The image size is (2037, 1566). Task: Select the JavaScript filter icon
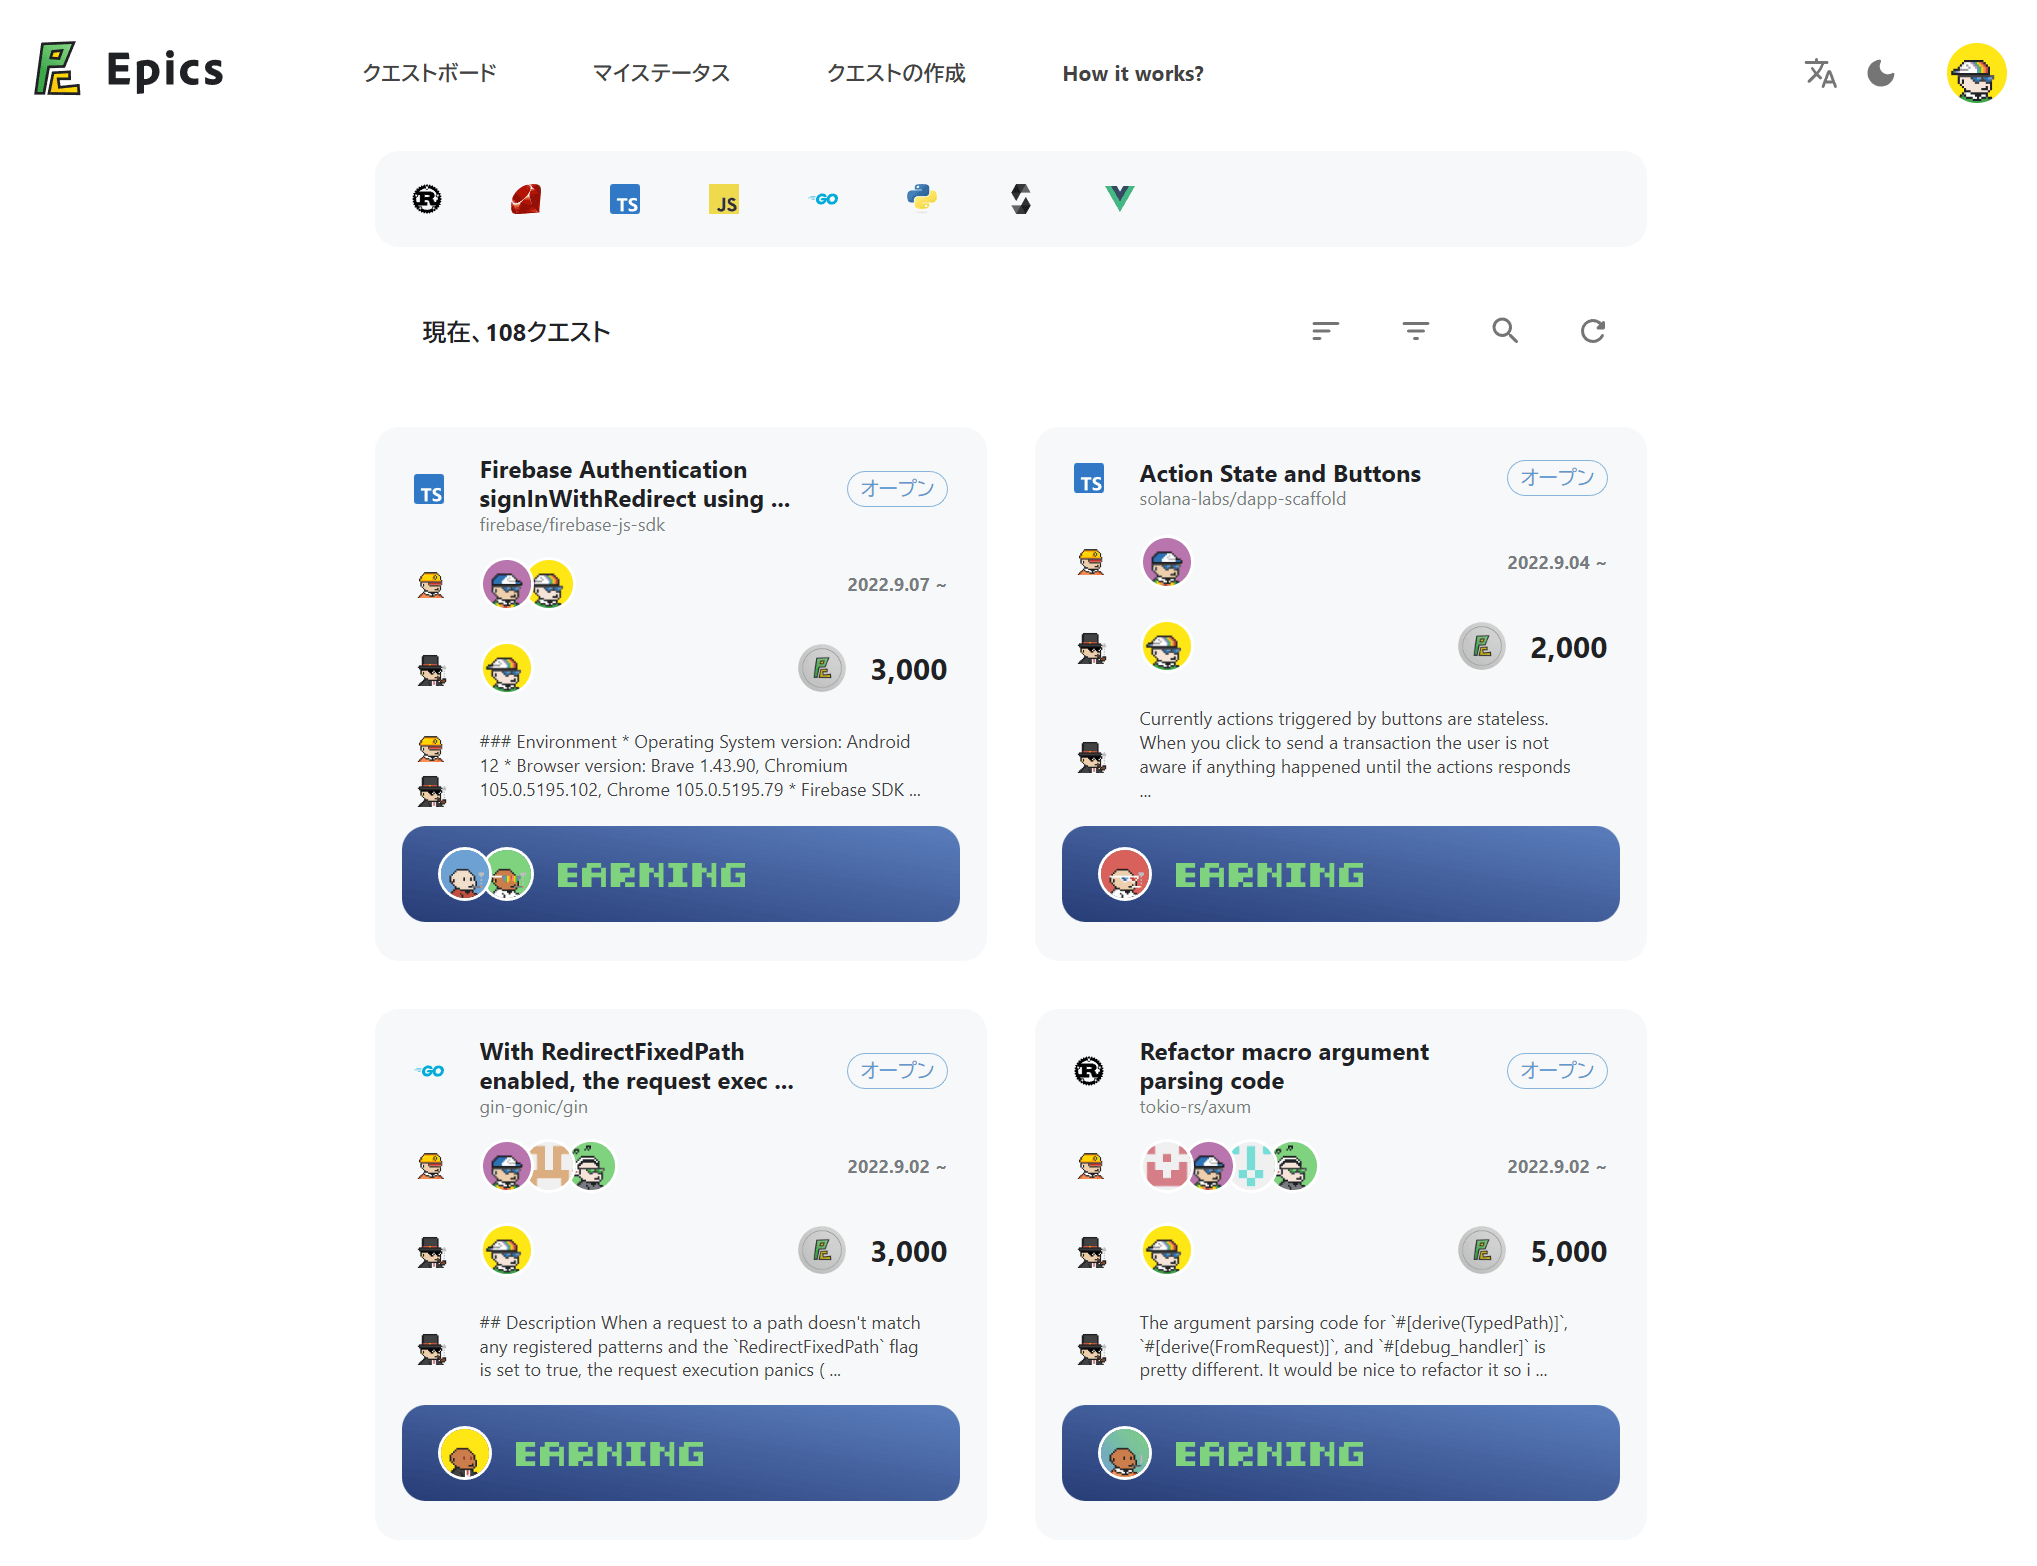pos(724,199)
